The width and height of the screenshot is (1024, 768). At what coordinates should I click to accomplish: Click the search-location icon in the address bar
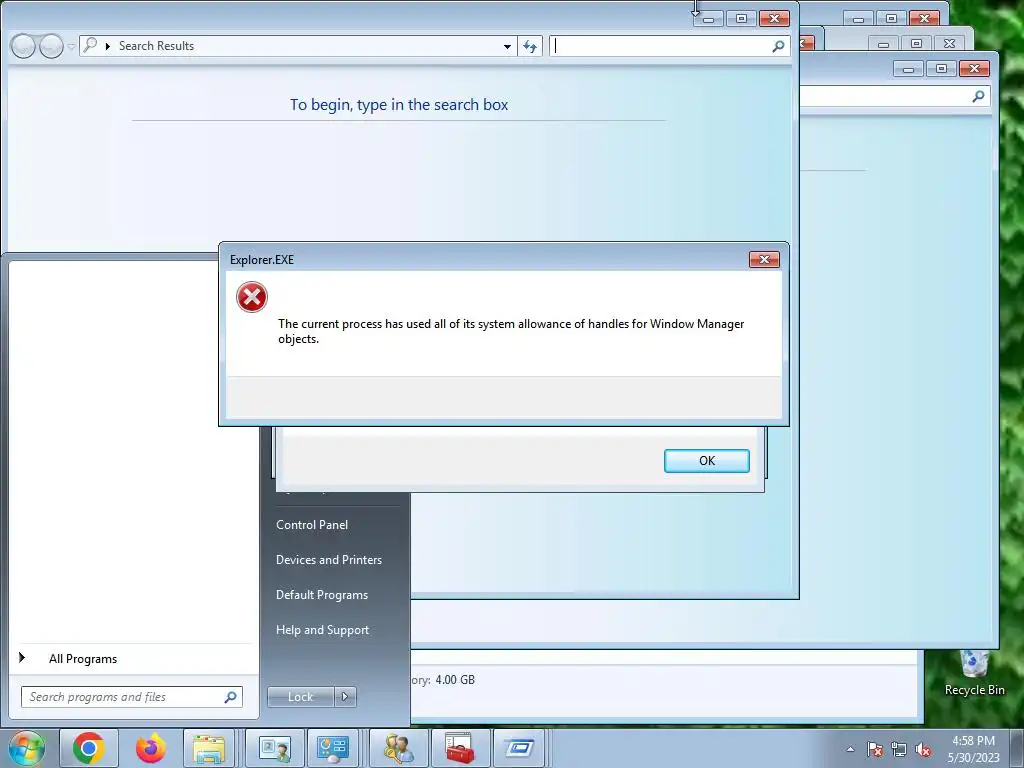coord(90,45)
